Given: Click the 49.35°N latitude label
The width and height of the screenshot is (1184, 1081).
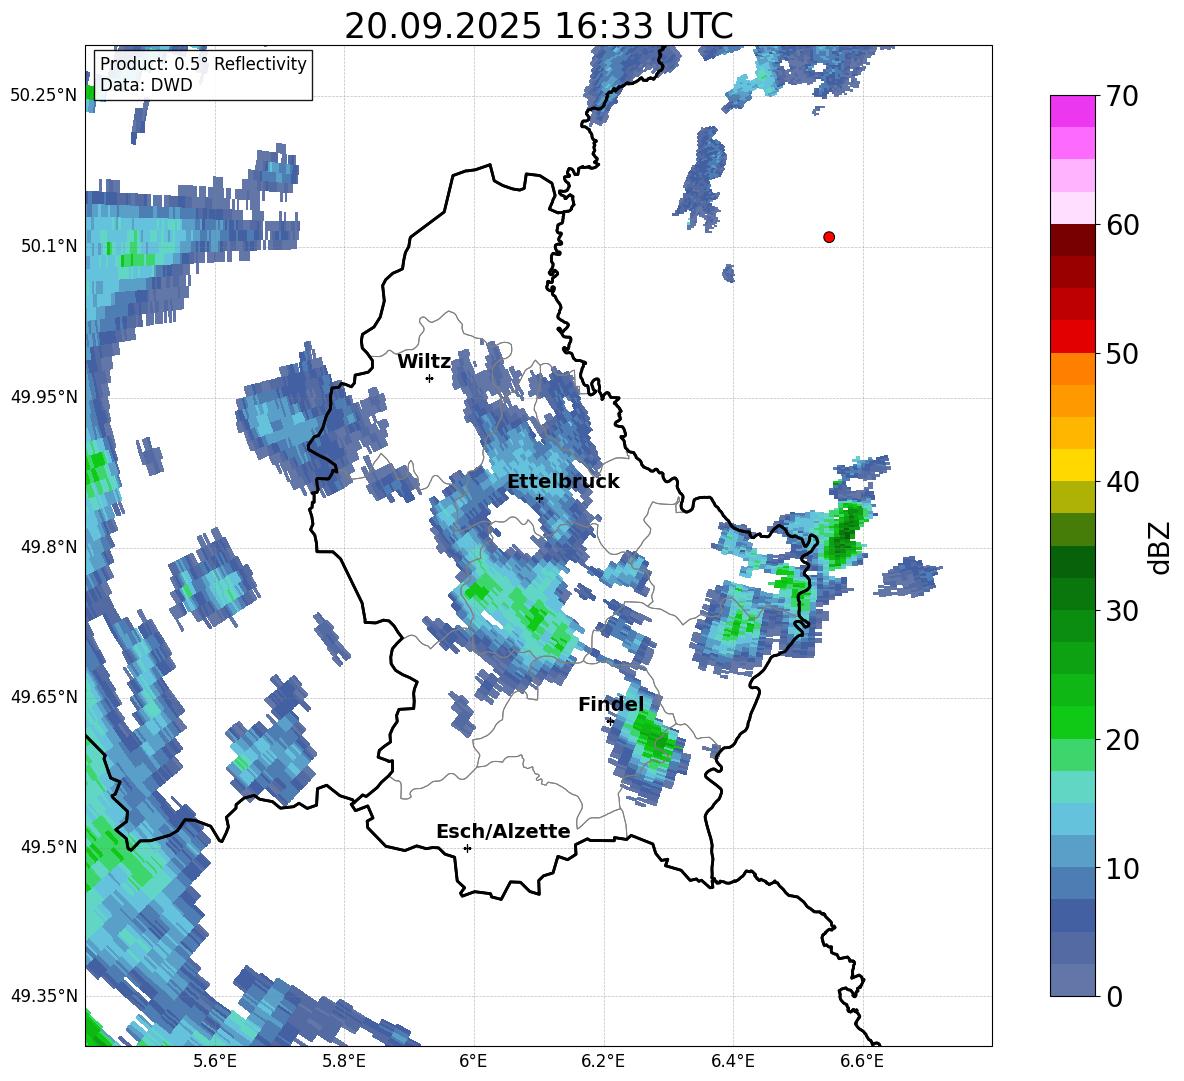Looking at the screenshot, I should point(44,996).
